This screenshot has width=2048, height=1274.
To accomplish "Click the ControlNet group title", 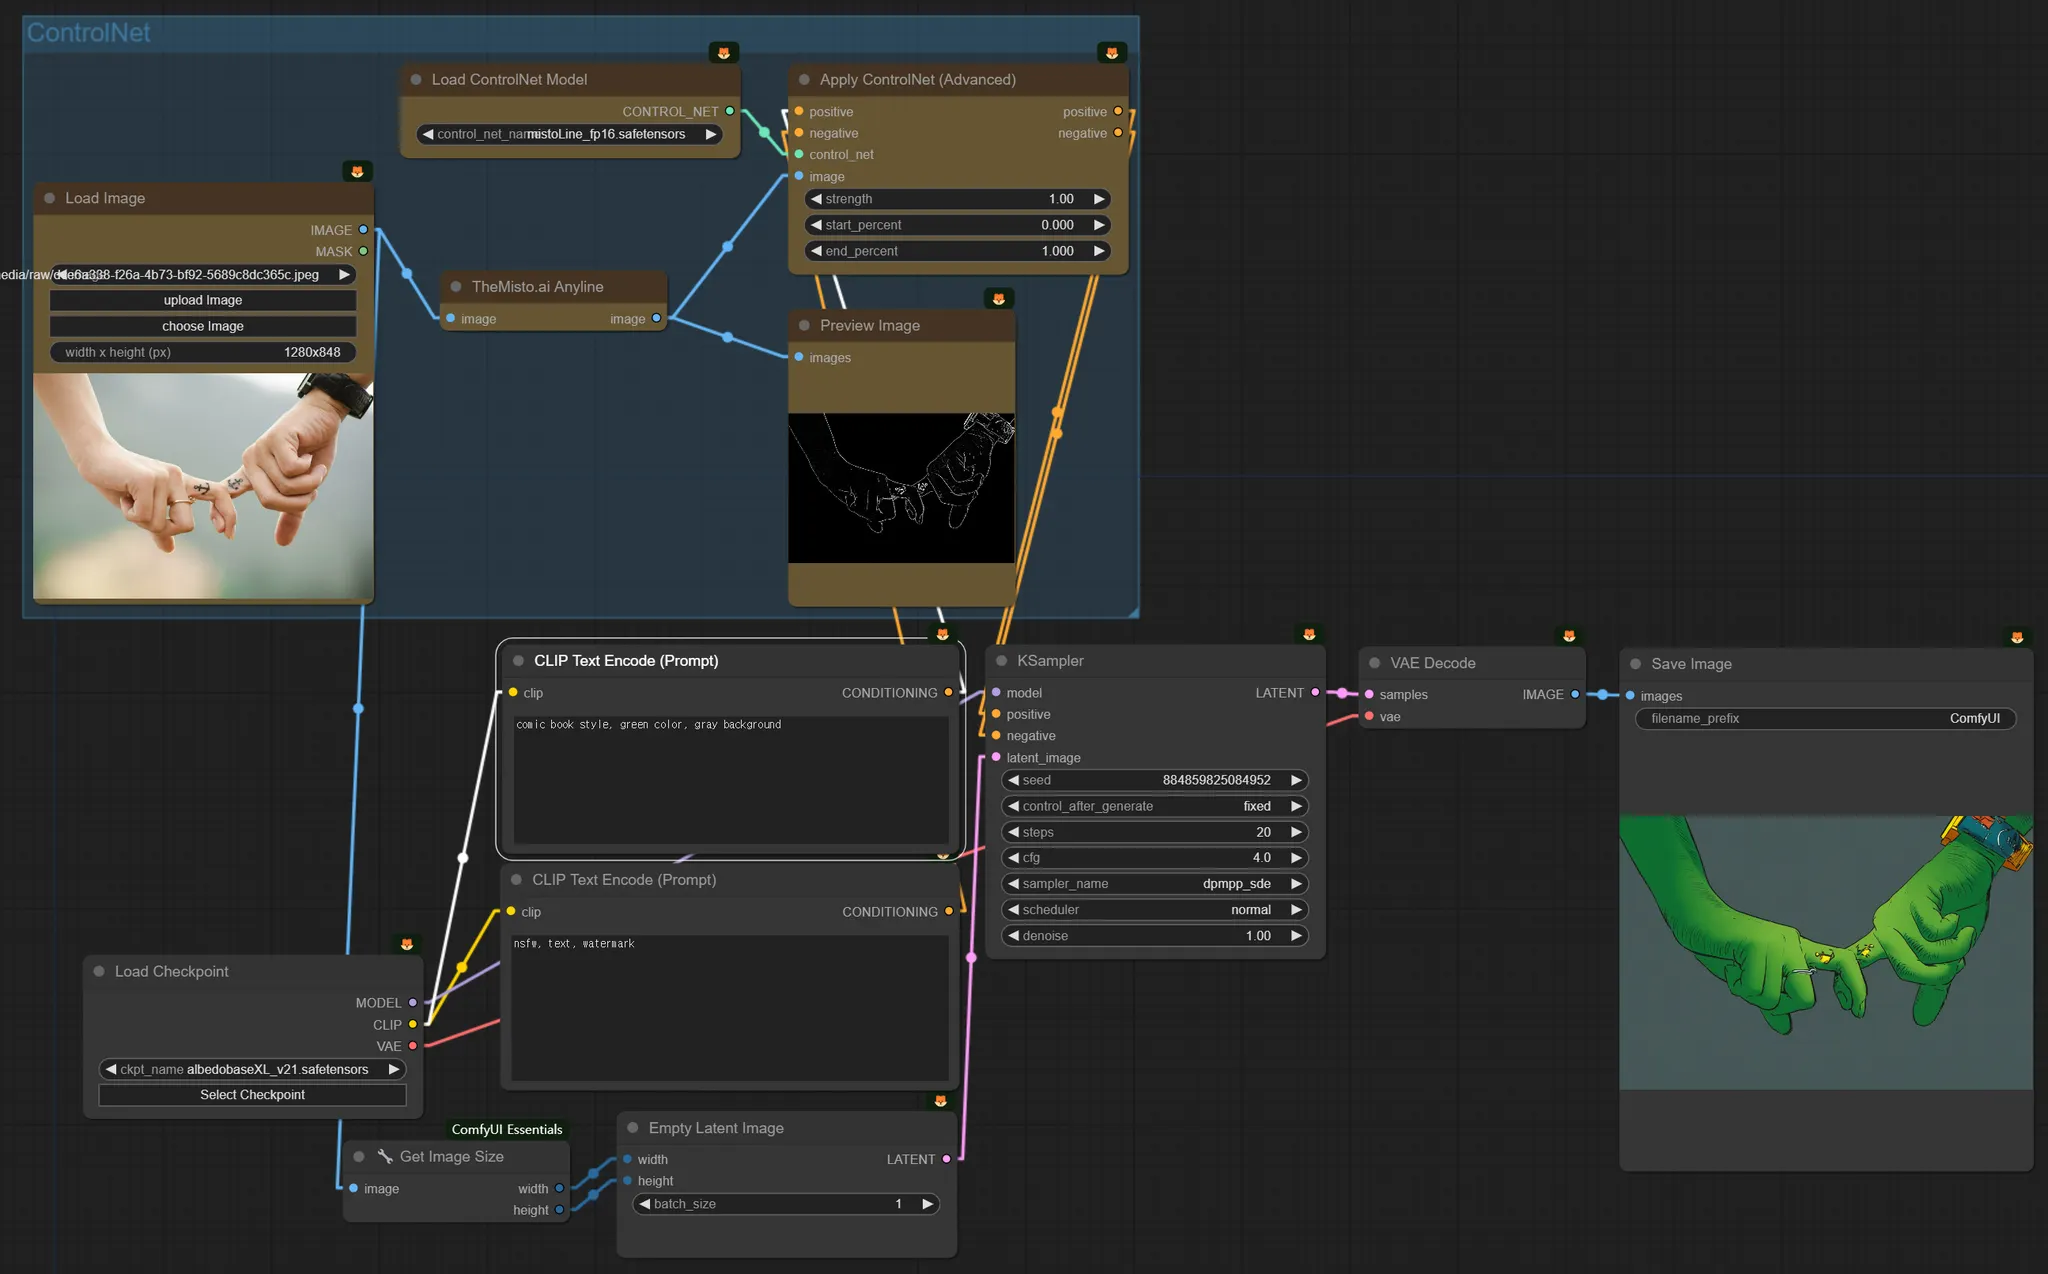I will pos(88,33).
